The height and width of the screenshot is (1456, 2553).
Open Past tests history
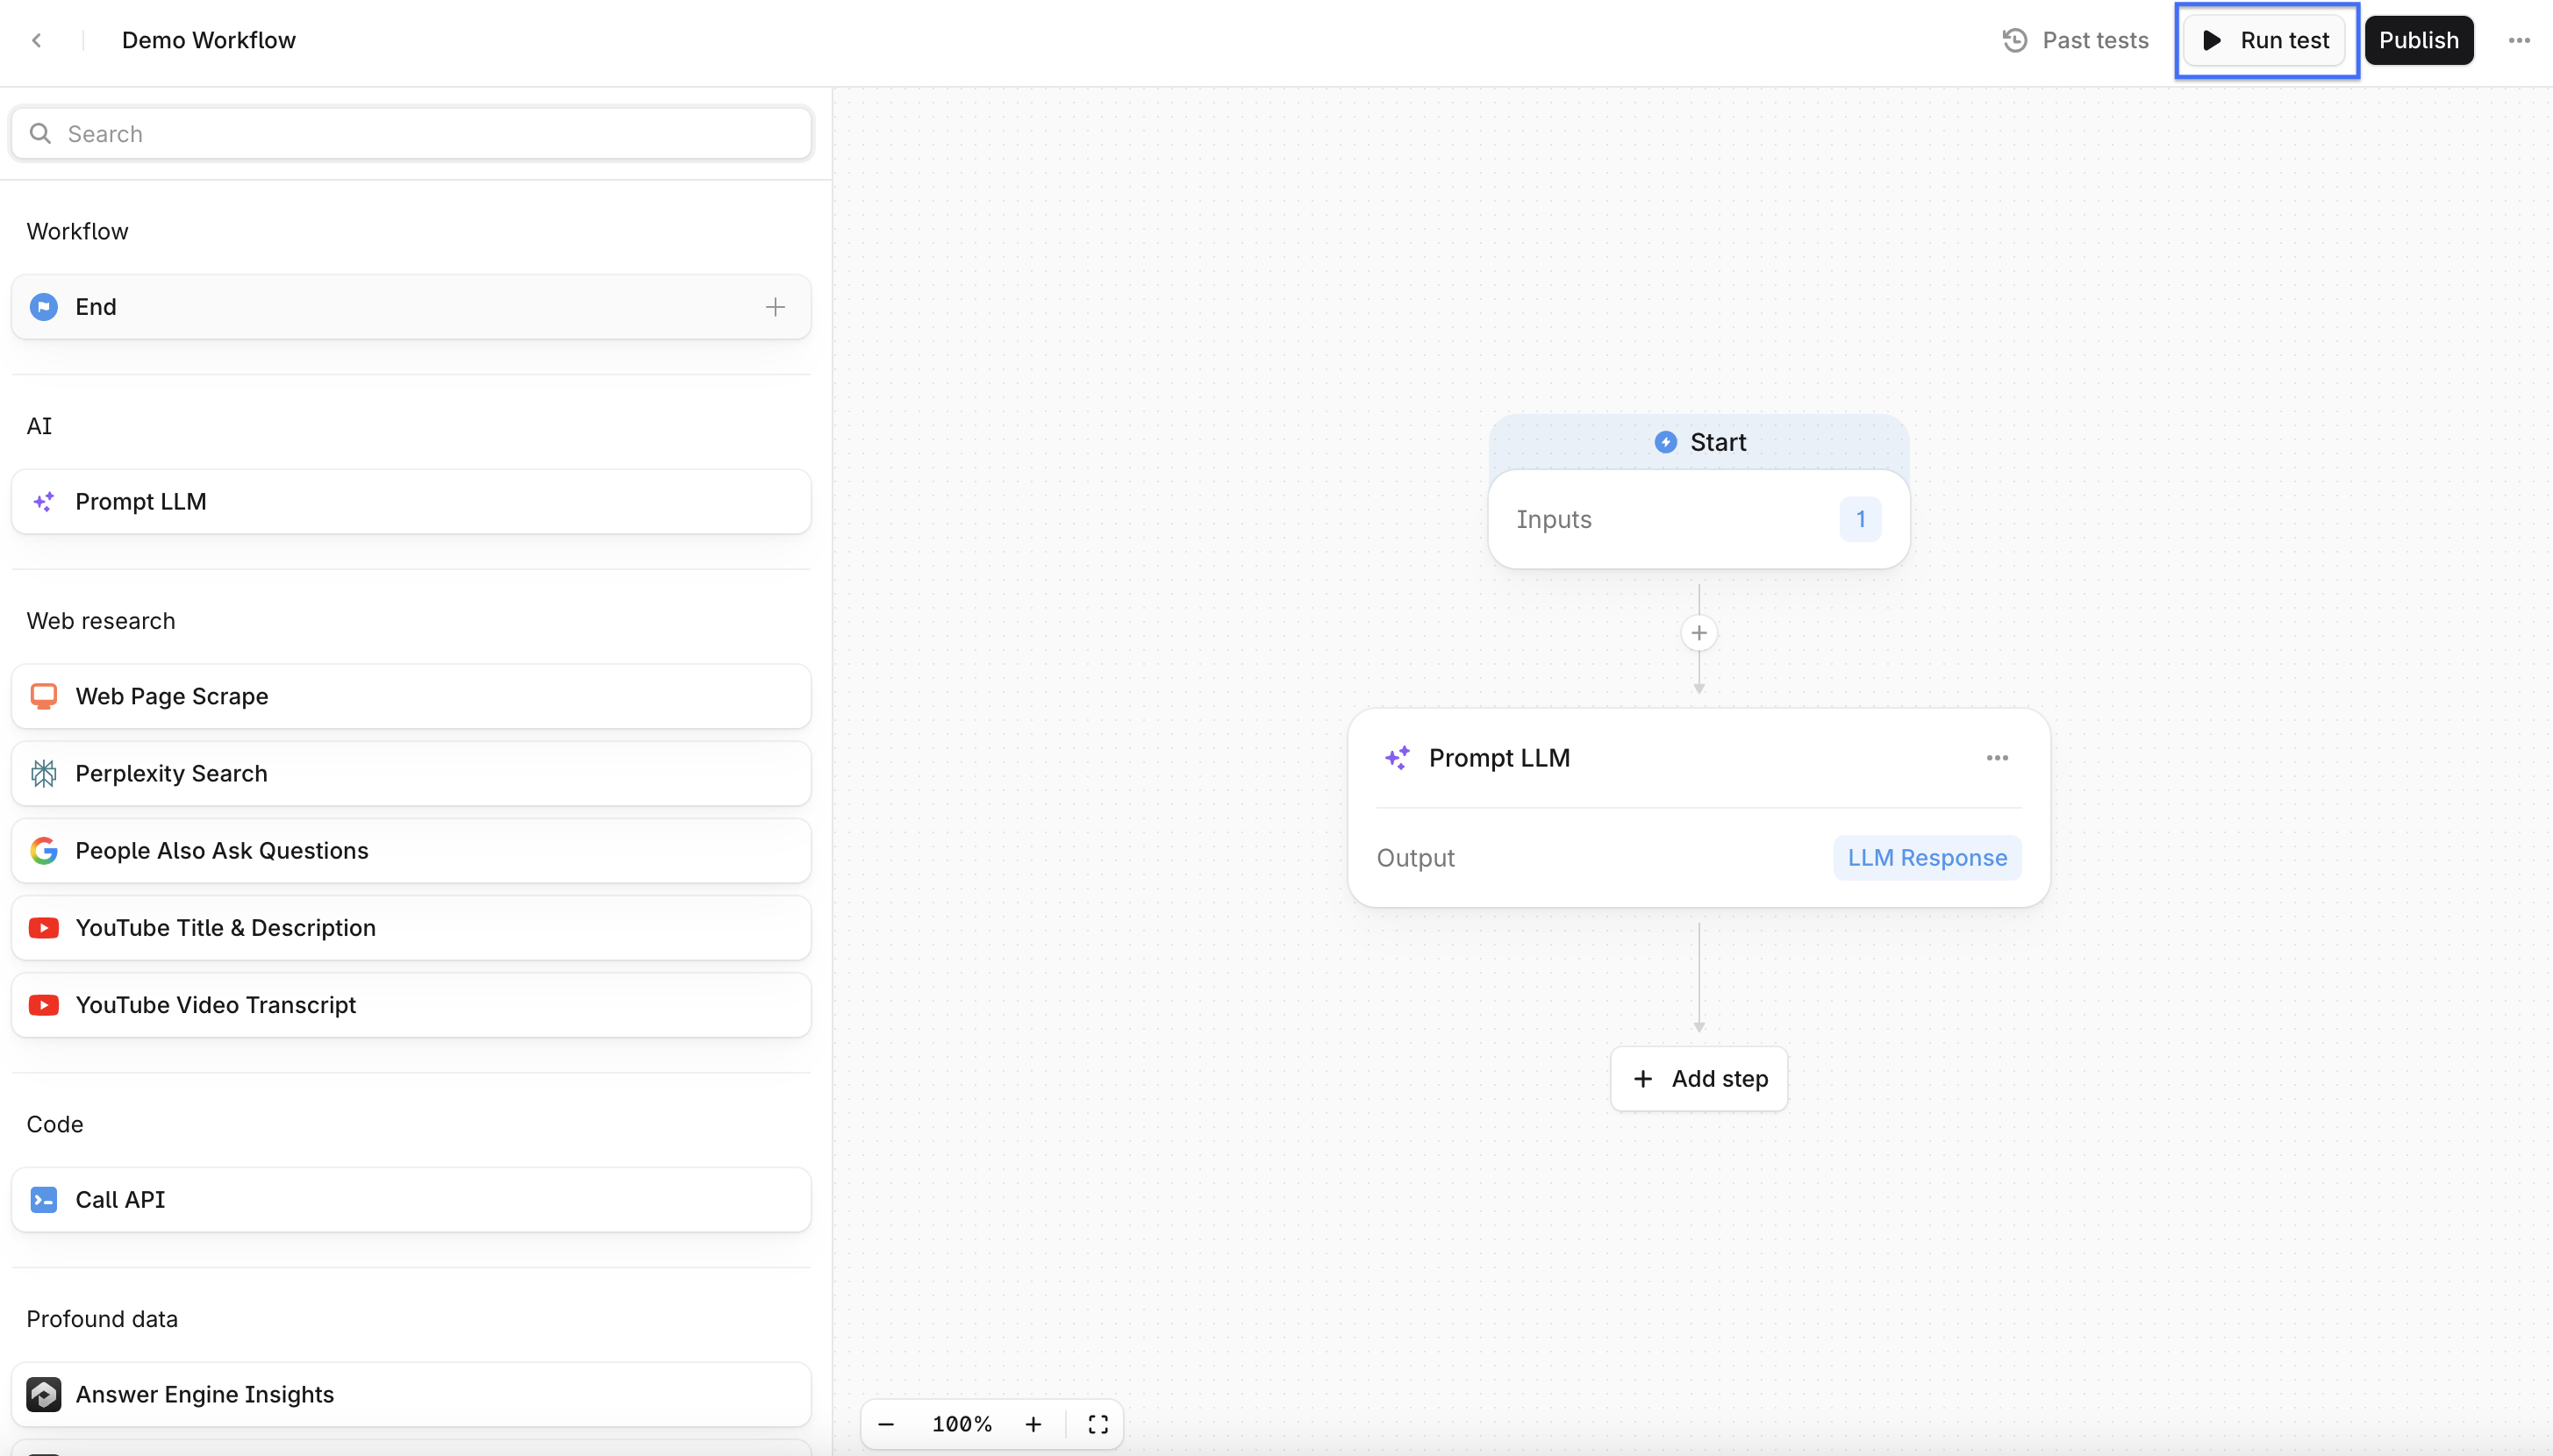pos(2075,40)
